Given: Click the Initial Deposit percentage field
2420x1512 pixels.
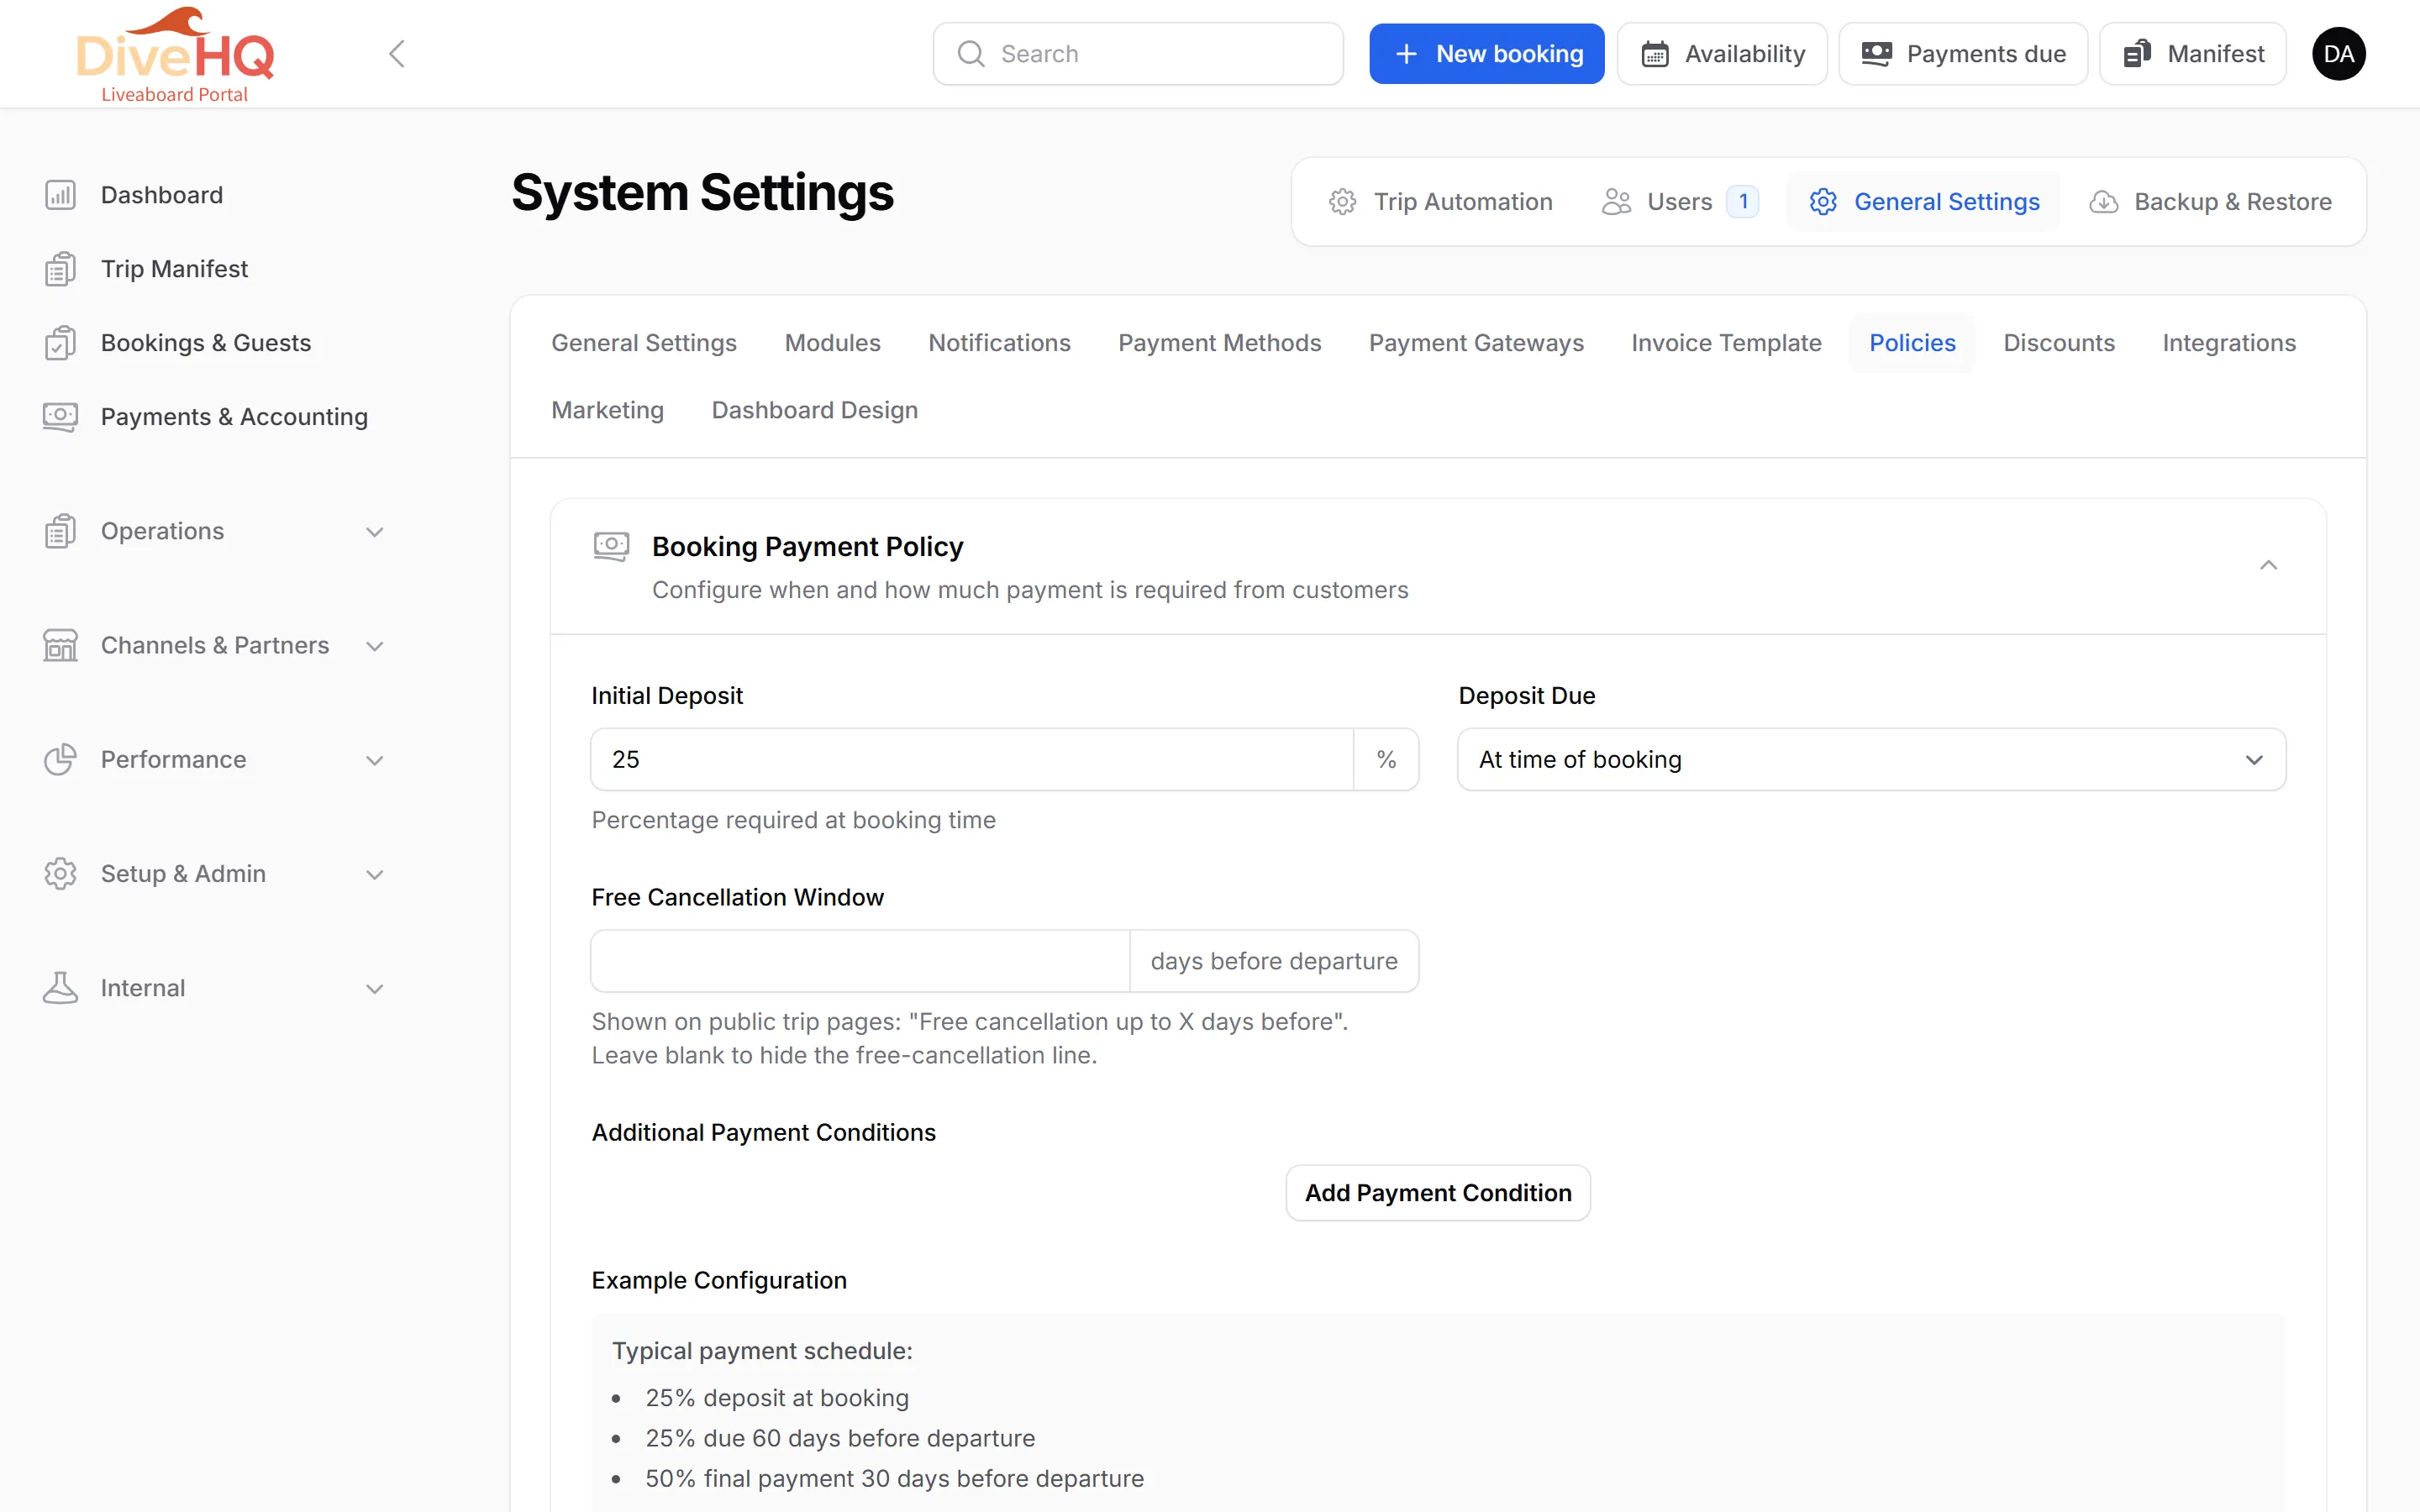Looking at the screenshot, I should coord(972,760).
